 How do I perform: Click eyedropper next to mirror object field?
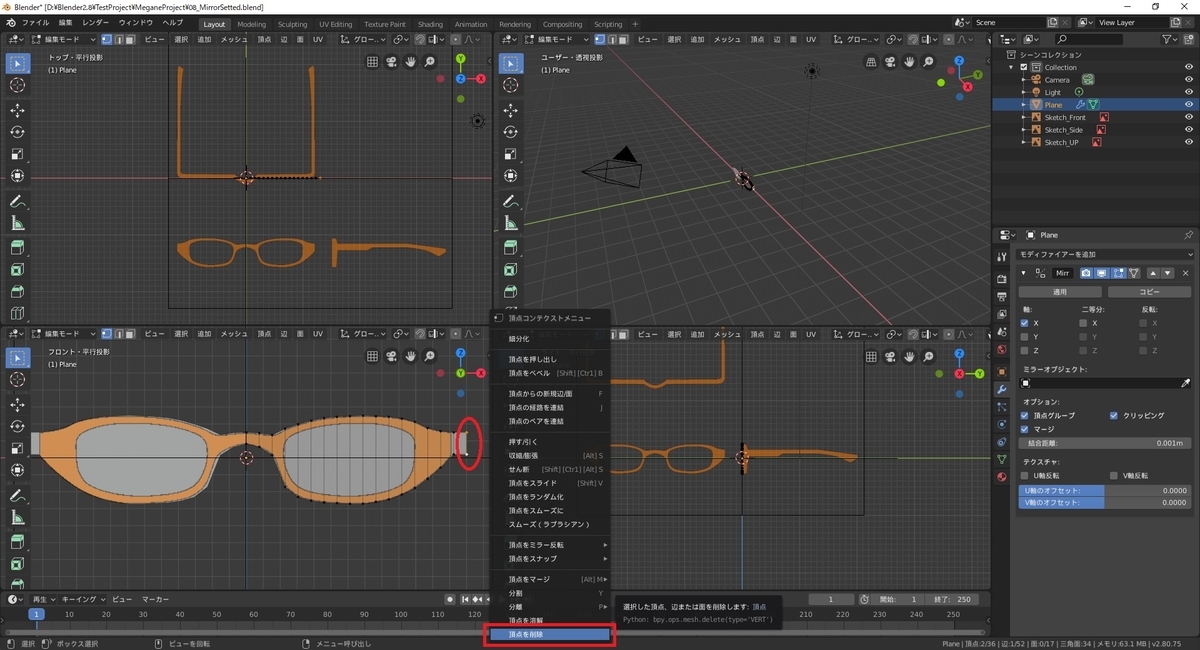[x=1186, y=383]
